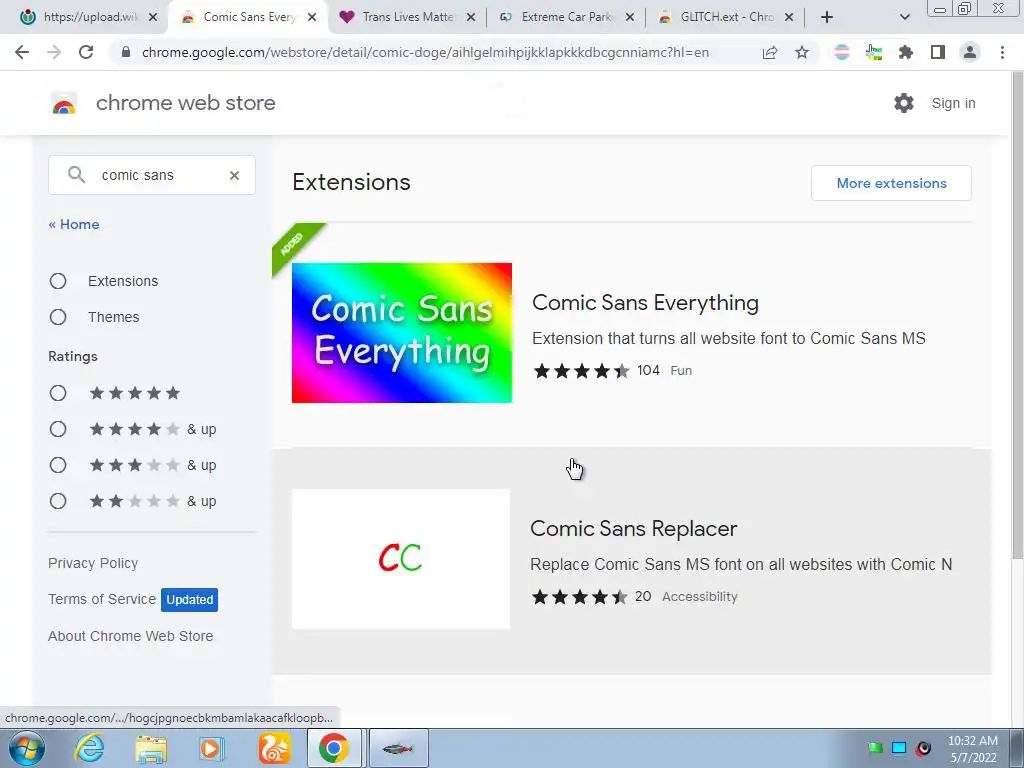Launch Internet Explorer from taskbar

(x=89, y=748)
